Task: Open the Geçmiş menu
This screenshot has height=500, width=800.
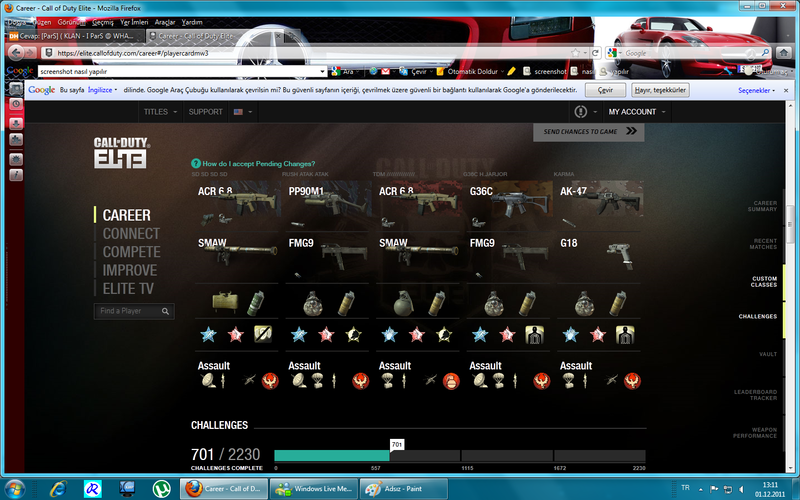Action: point(103,22)
